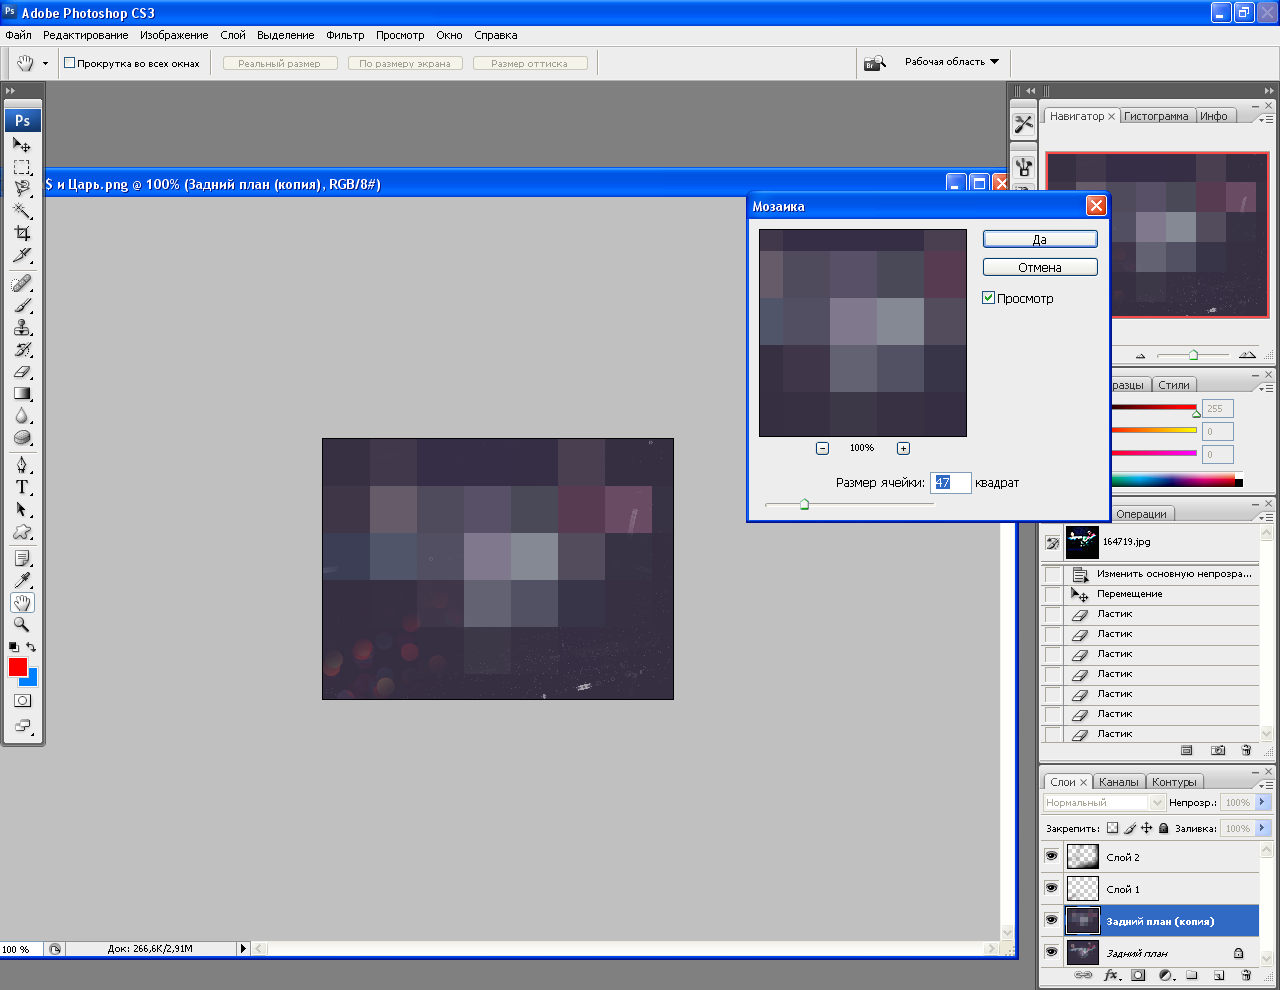Click the Mosaic preview zoom-in plus icon
Image resolution: width=1280 pixels, height=990 pixels.
pyautogui.click(x=903, y=448)
